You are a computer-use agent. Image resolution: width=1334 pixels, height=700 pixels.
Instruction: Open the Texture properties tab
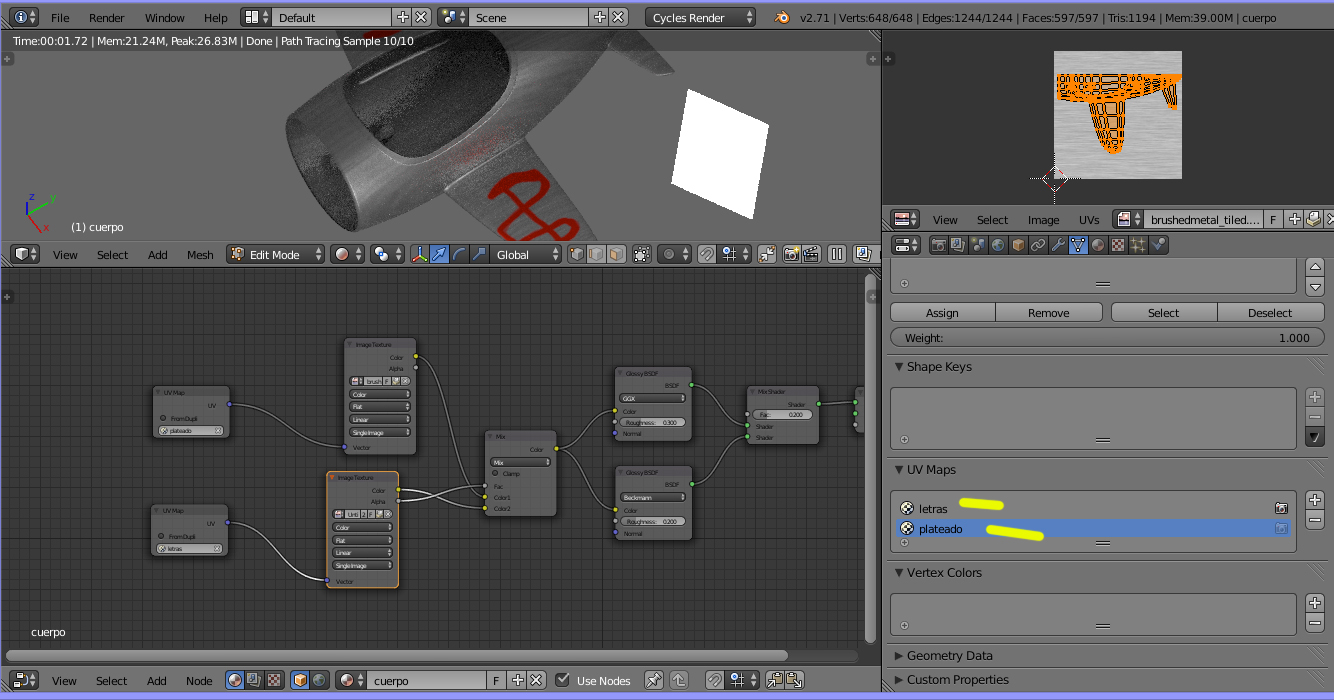point(1118,245)
